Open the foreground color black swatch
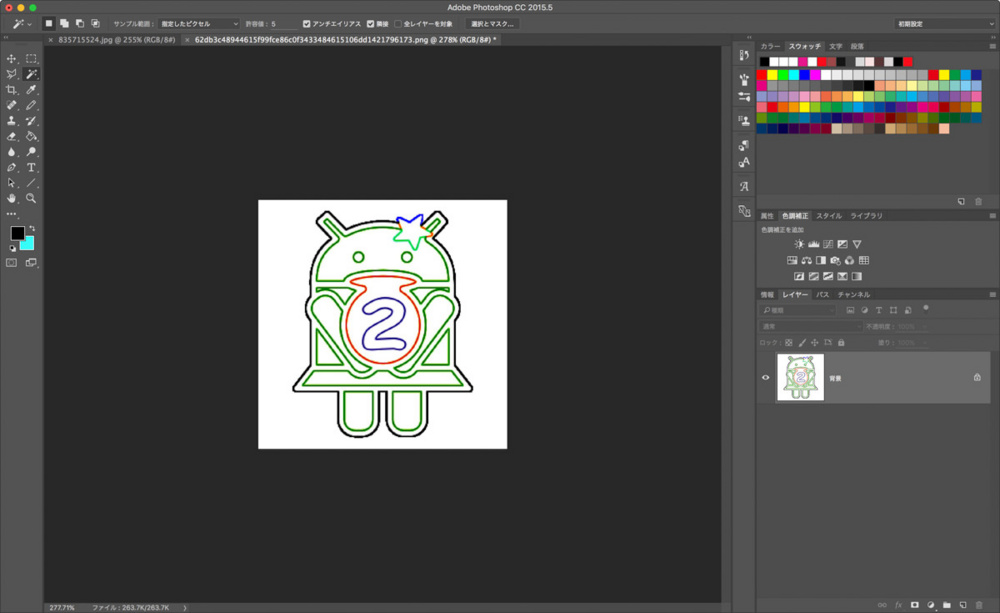 pyautogui.click(x=17, y=233)
